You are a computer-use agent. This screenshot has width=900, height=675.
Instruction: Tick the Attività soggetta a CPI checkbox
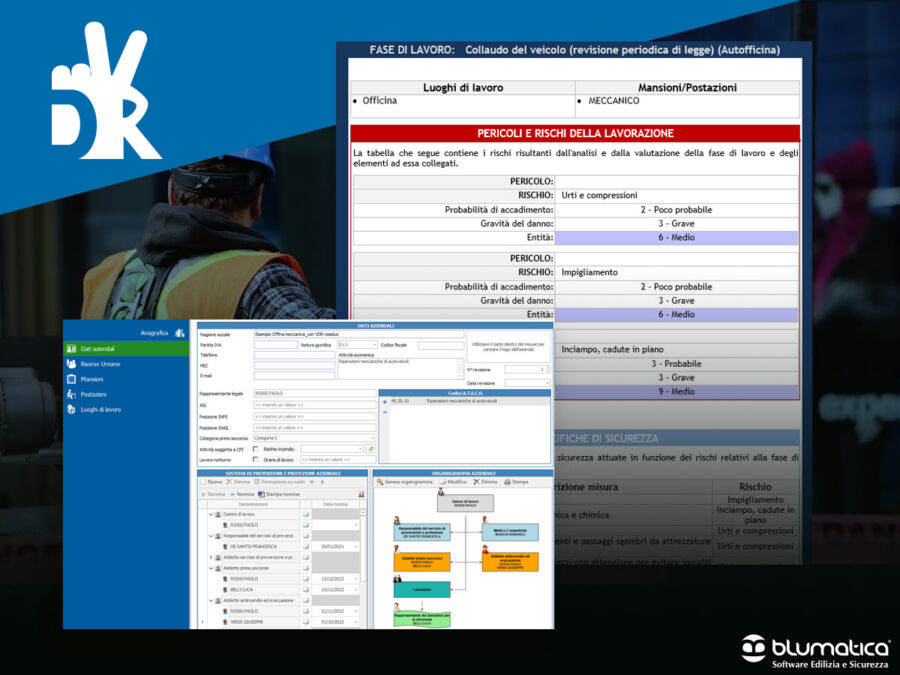point(255,449)
